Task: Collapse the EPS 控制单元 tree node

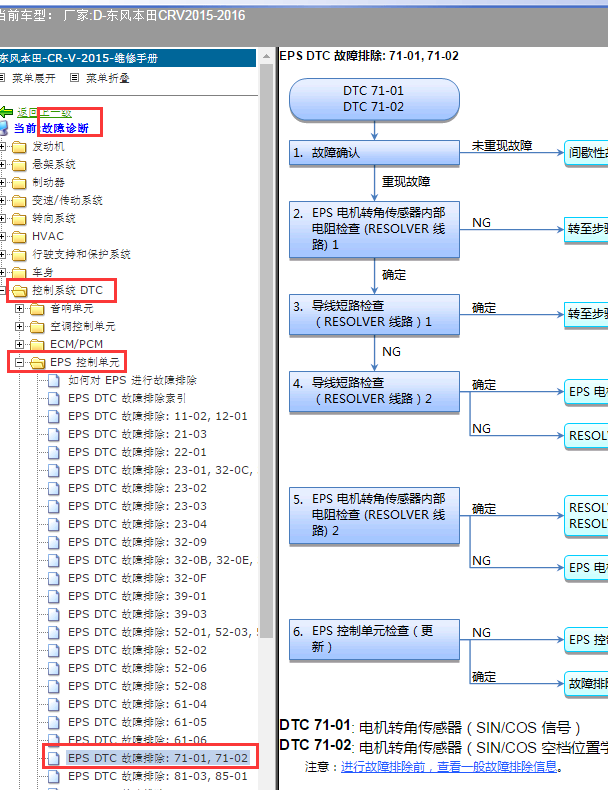Action: 19,362
